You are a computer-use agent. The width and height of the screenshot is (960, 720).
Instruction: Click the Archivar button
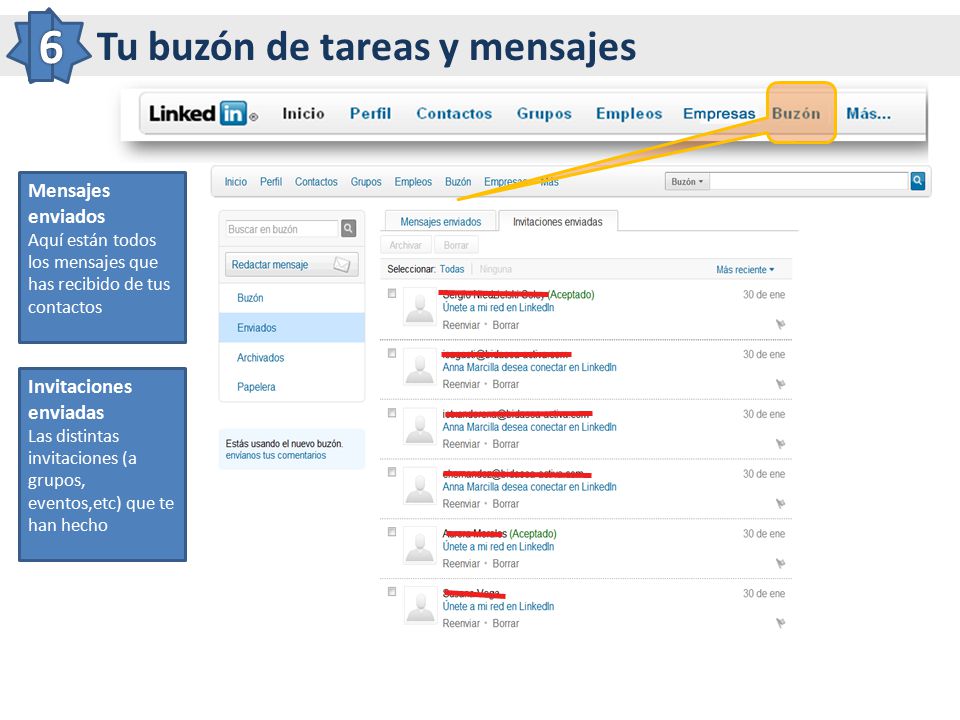coord(405,245)
